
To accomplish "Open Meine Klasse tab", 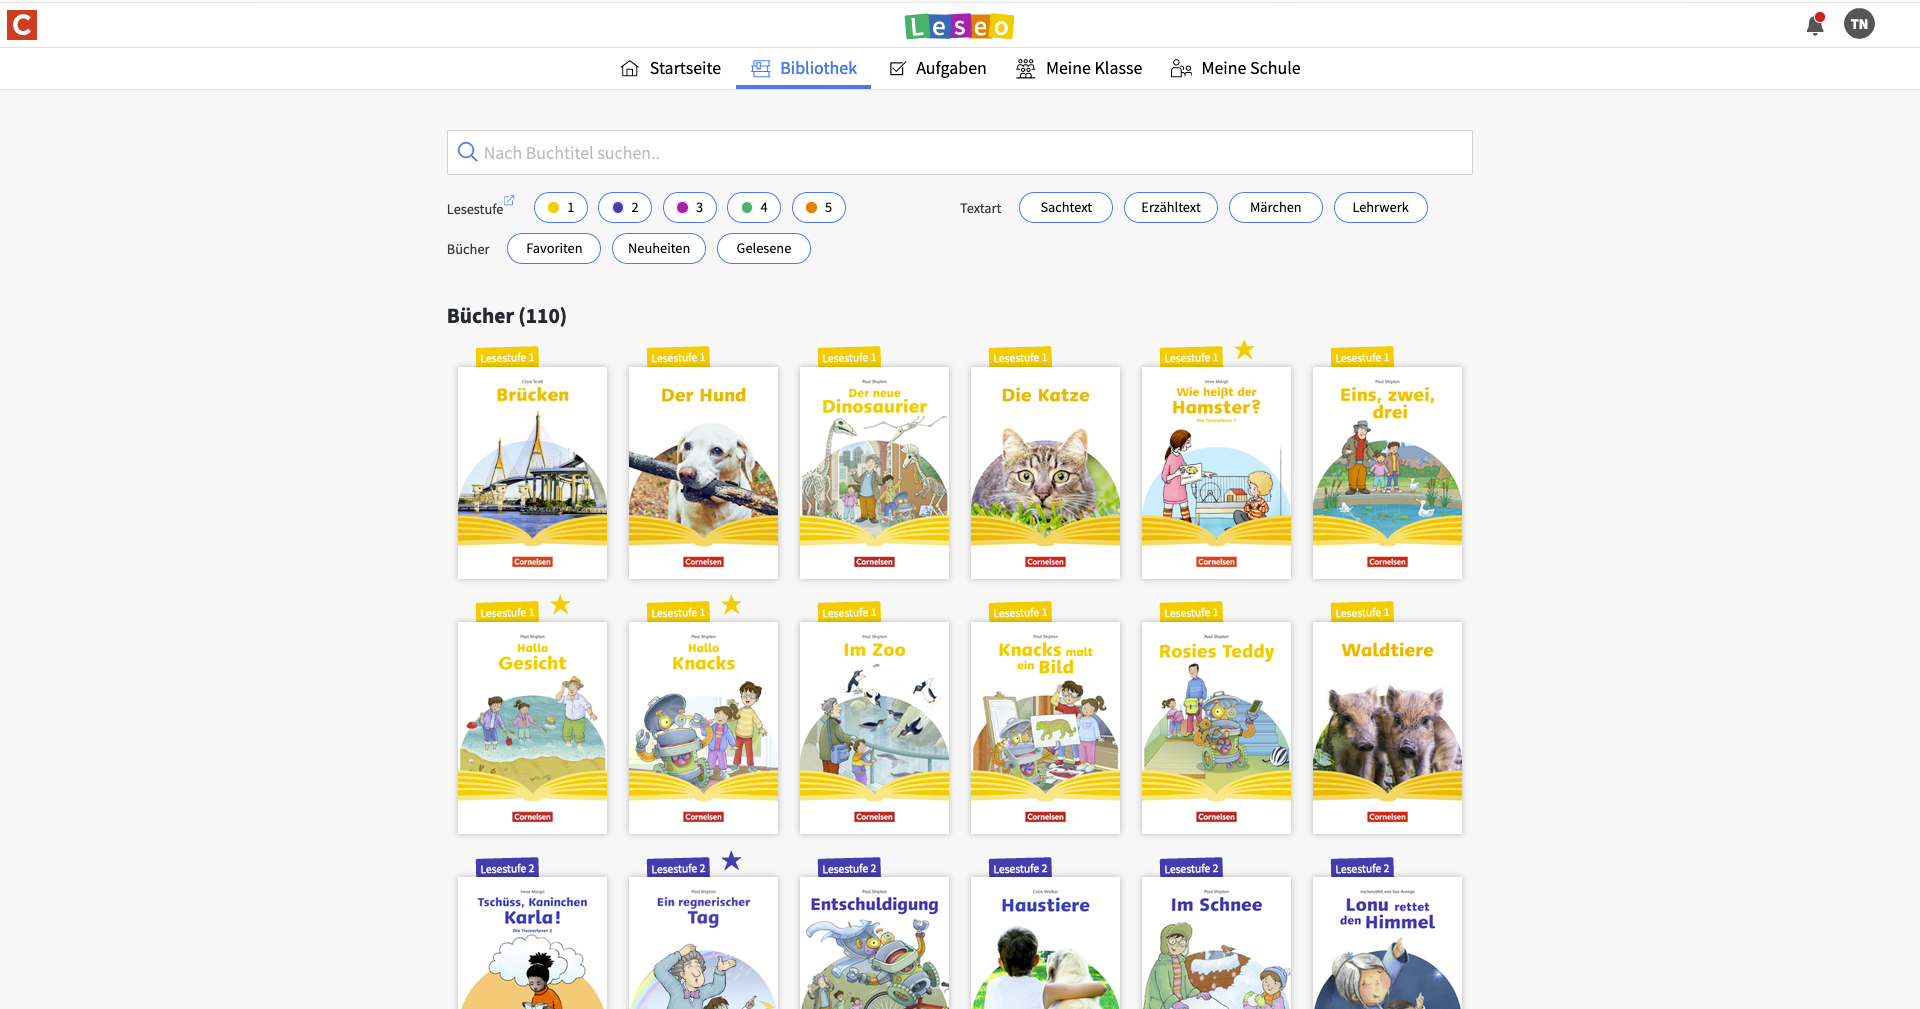I will (1079, 68).
